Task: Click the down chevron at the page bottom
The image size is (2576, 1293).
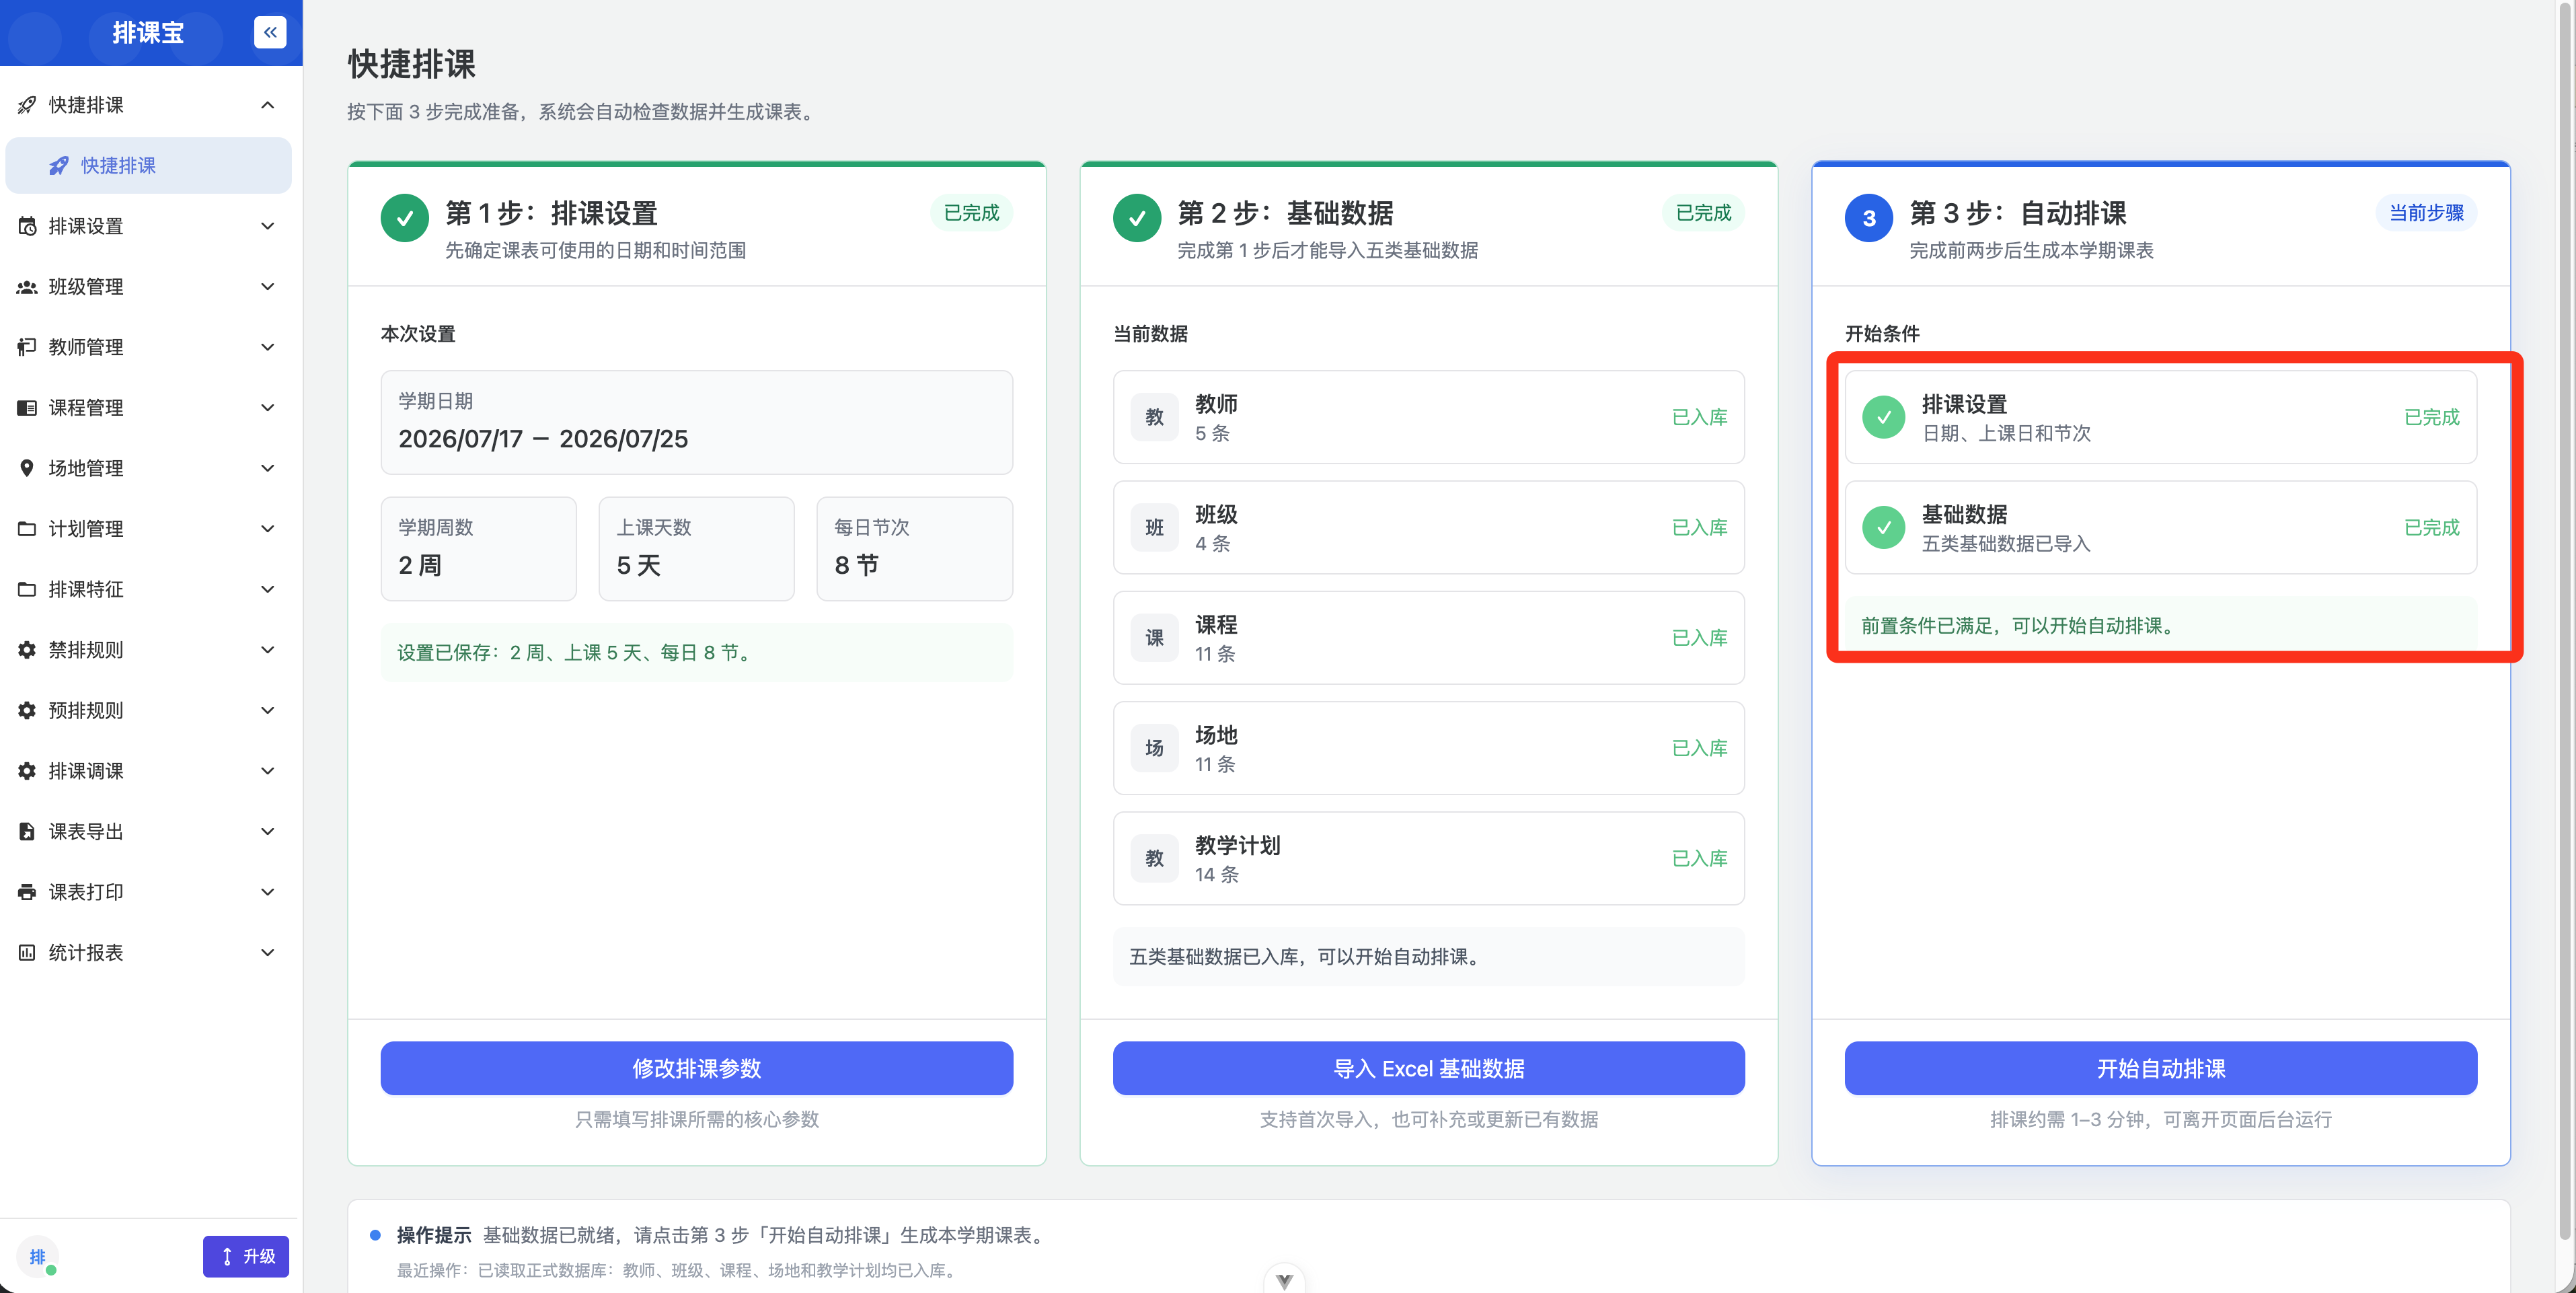Action: tap(1284, 1280)
